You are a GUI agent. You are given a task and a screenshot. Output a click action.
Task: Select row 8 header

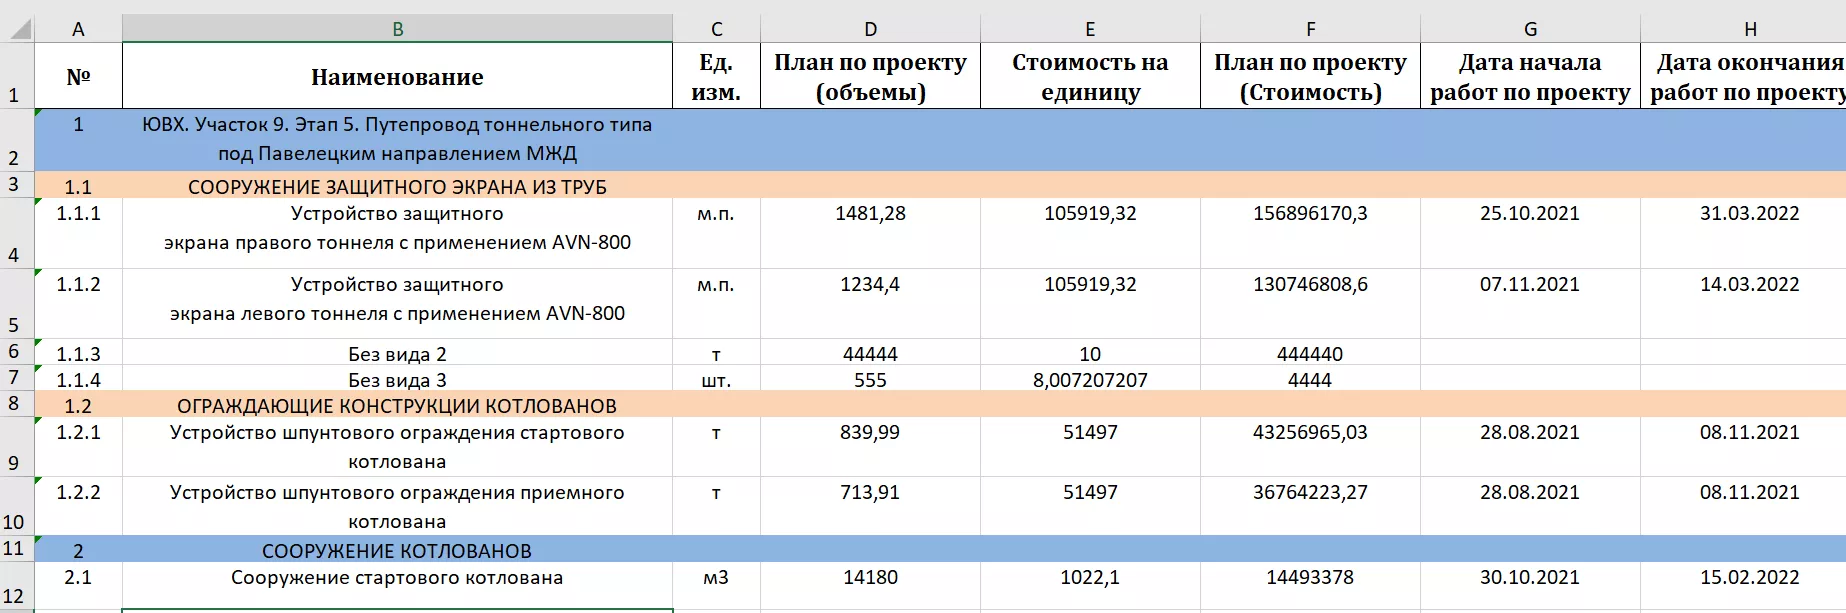pyautogui.click(x=15, y=404)
